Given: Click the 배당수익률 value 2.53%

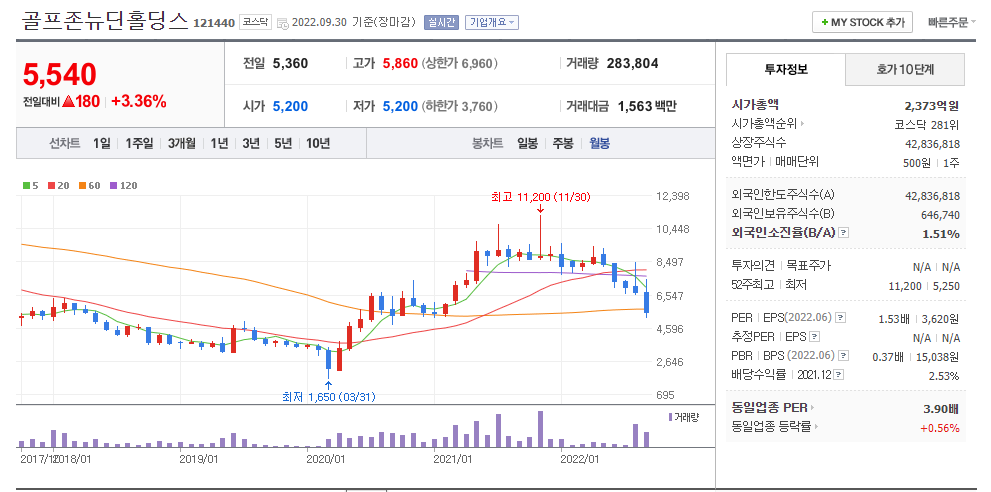Looking at the screenshot, I should click(x=943, y=376).
